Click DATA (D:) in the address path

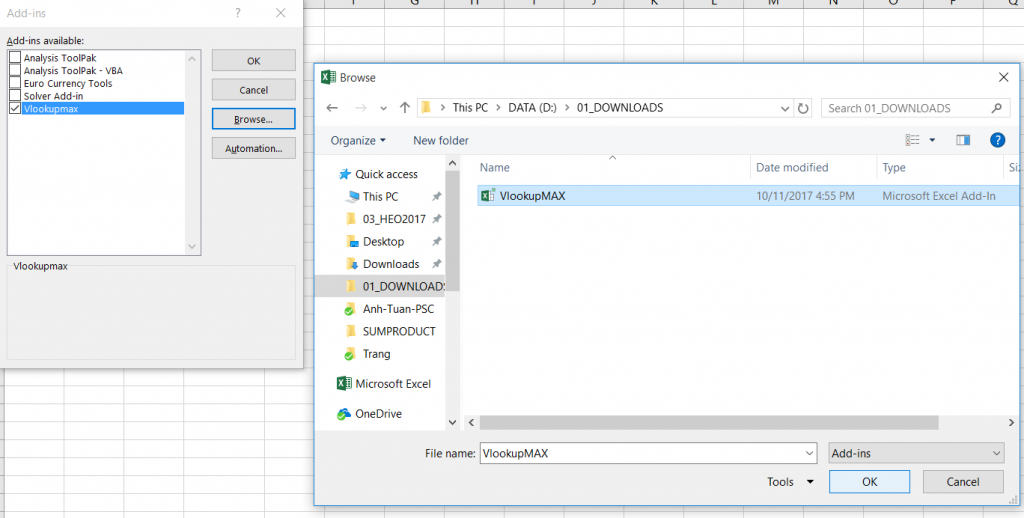(532, 108)
